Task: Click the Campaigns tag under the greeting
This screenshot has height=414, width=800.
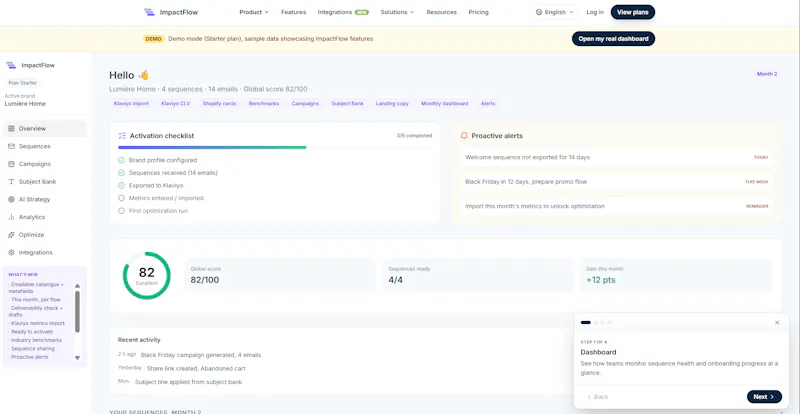Action: pos(305,104)
